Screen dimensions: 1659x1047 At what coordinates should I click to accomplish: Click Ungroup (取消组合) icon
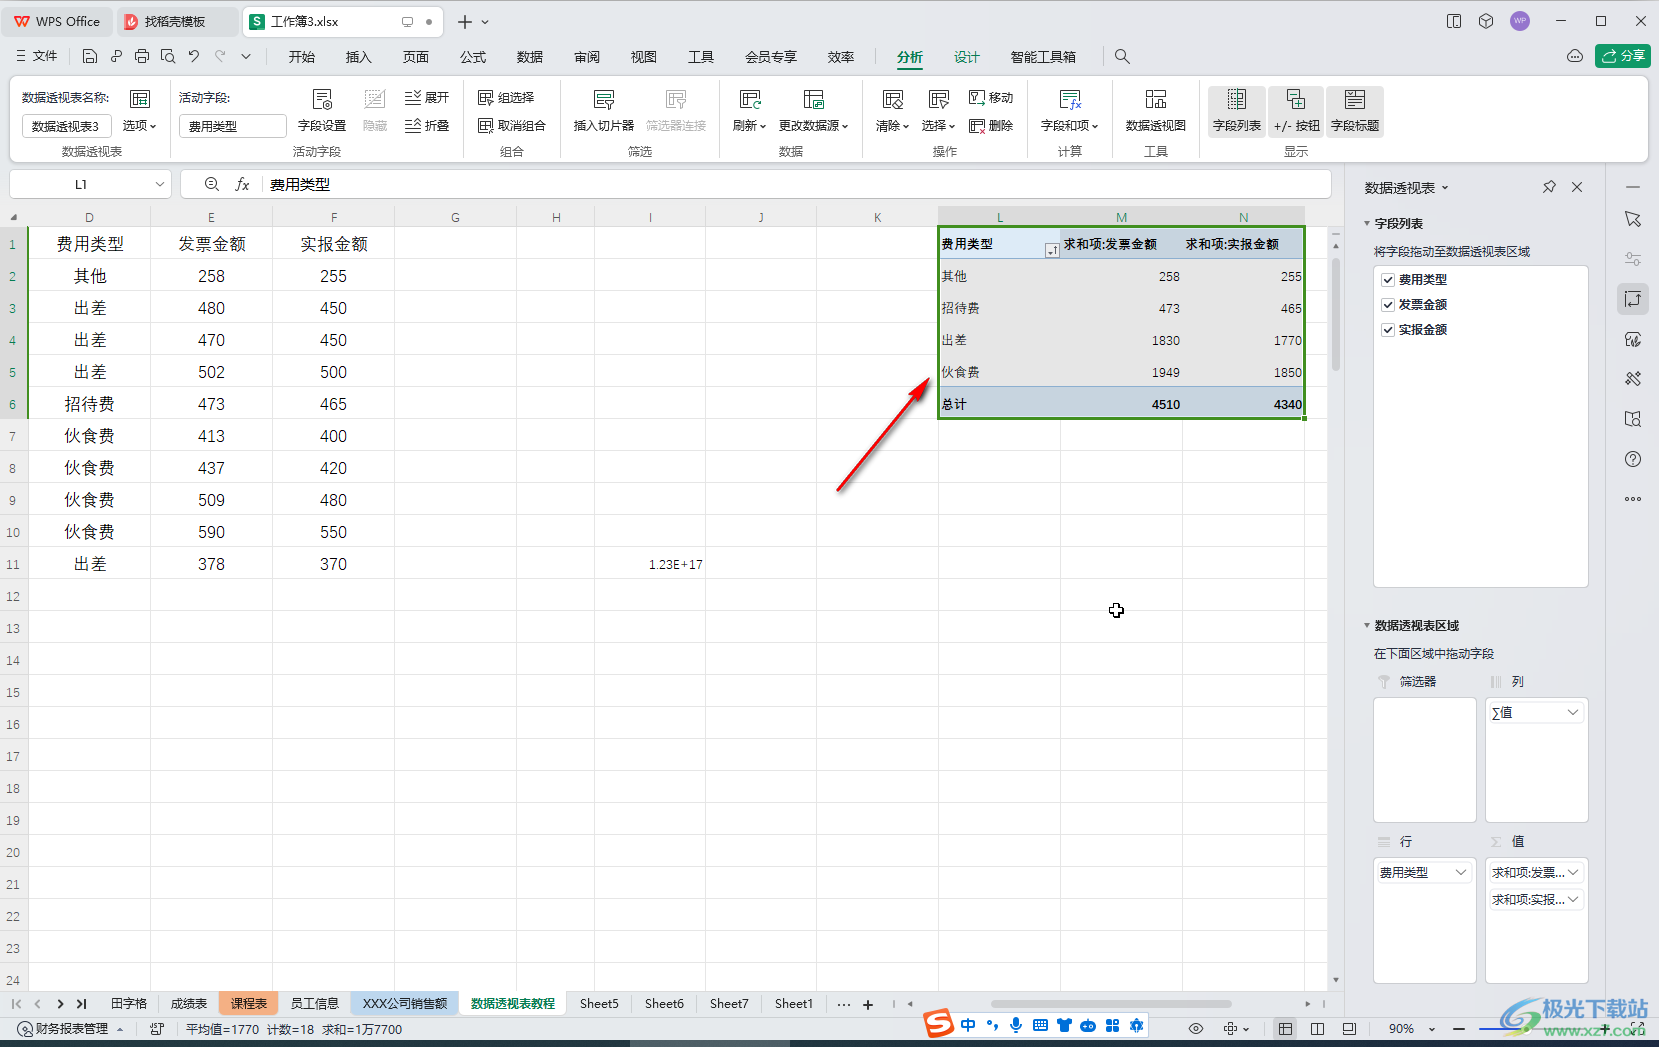coord(486,125)
